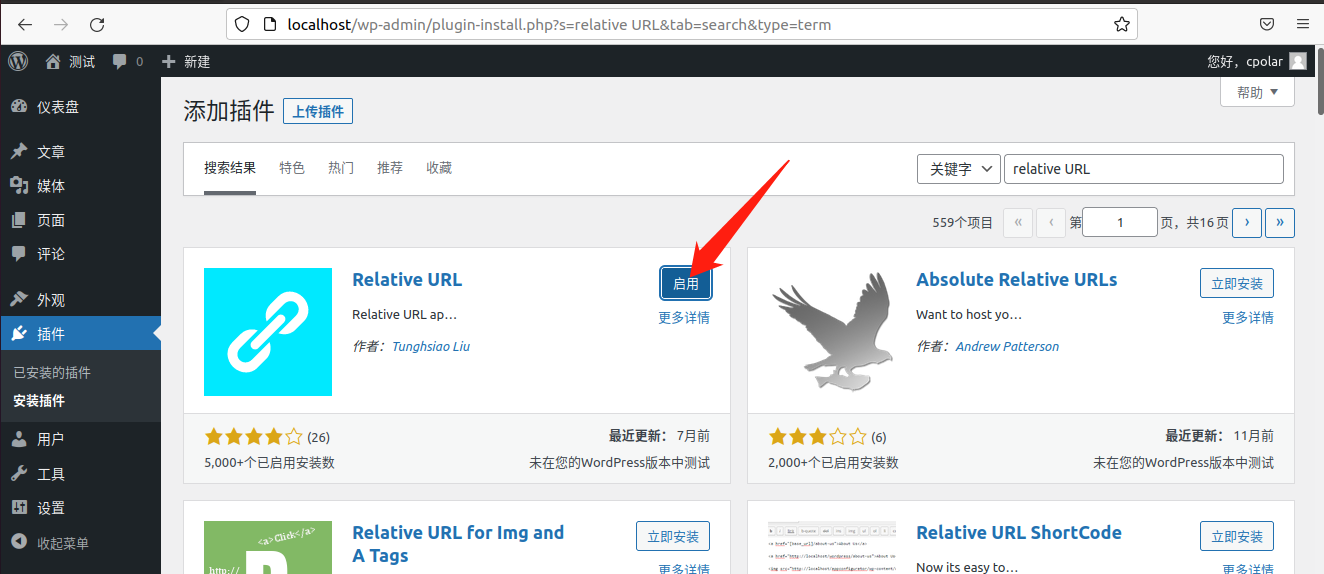Click Absolute Relative URLs star rating
This screenshot has height=574, width=1324.
817,437
